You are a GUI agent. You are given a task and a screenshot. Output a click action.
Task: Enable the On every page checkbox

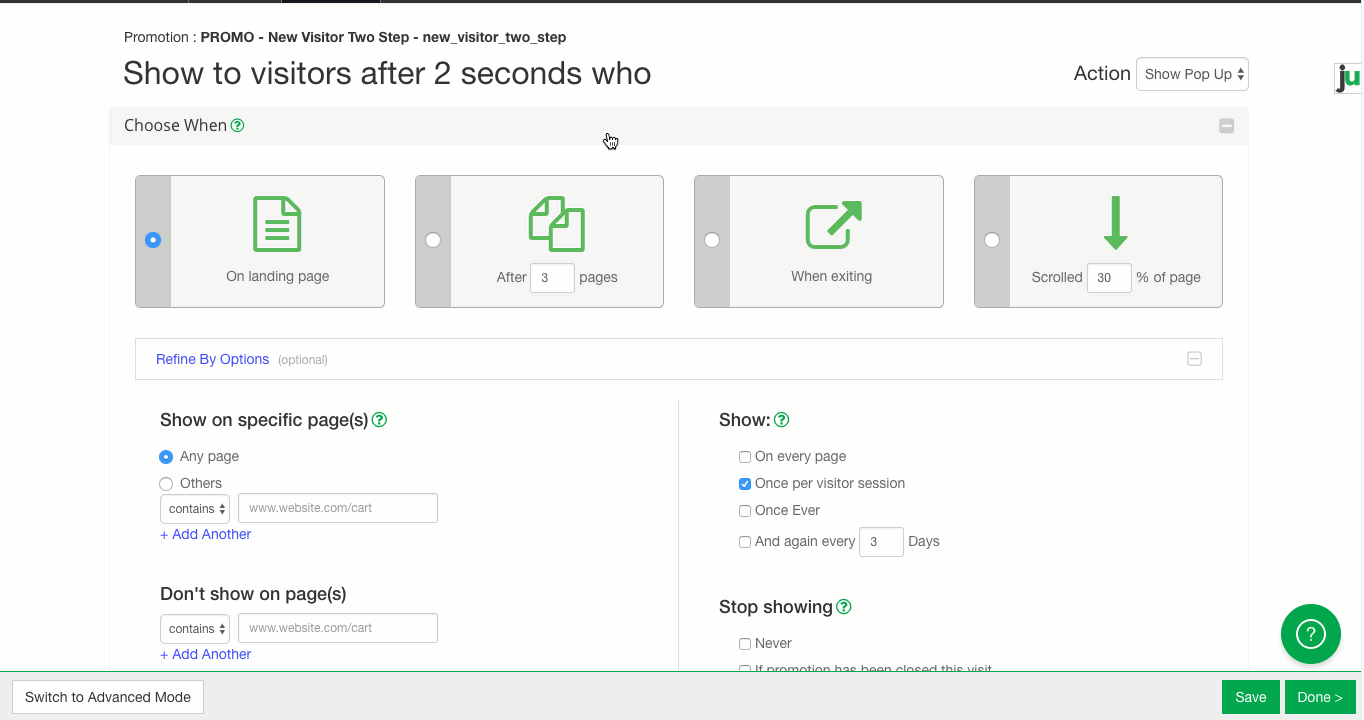coord(745,457)
